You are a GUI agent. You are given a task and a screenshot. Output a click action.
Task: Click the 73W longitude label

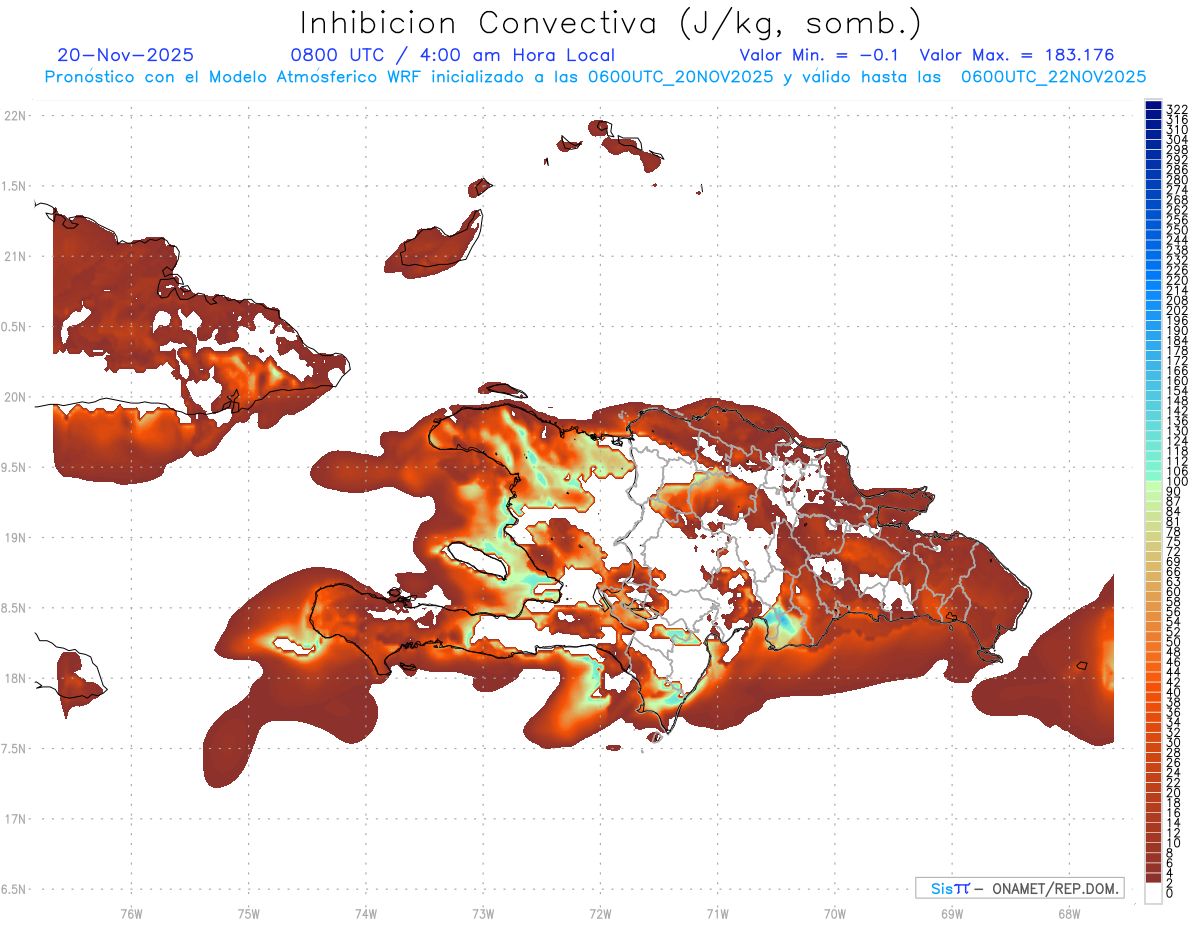pyautogui.click(x=483, y=913)
